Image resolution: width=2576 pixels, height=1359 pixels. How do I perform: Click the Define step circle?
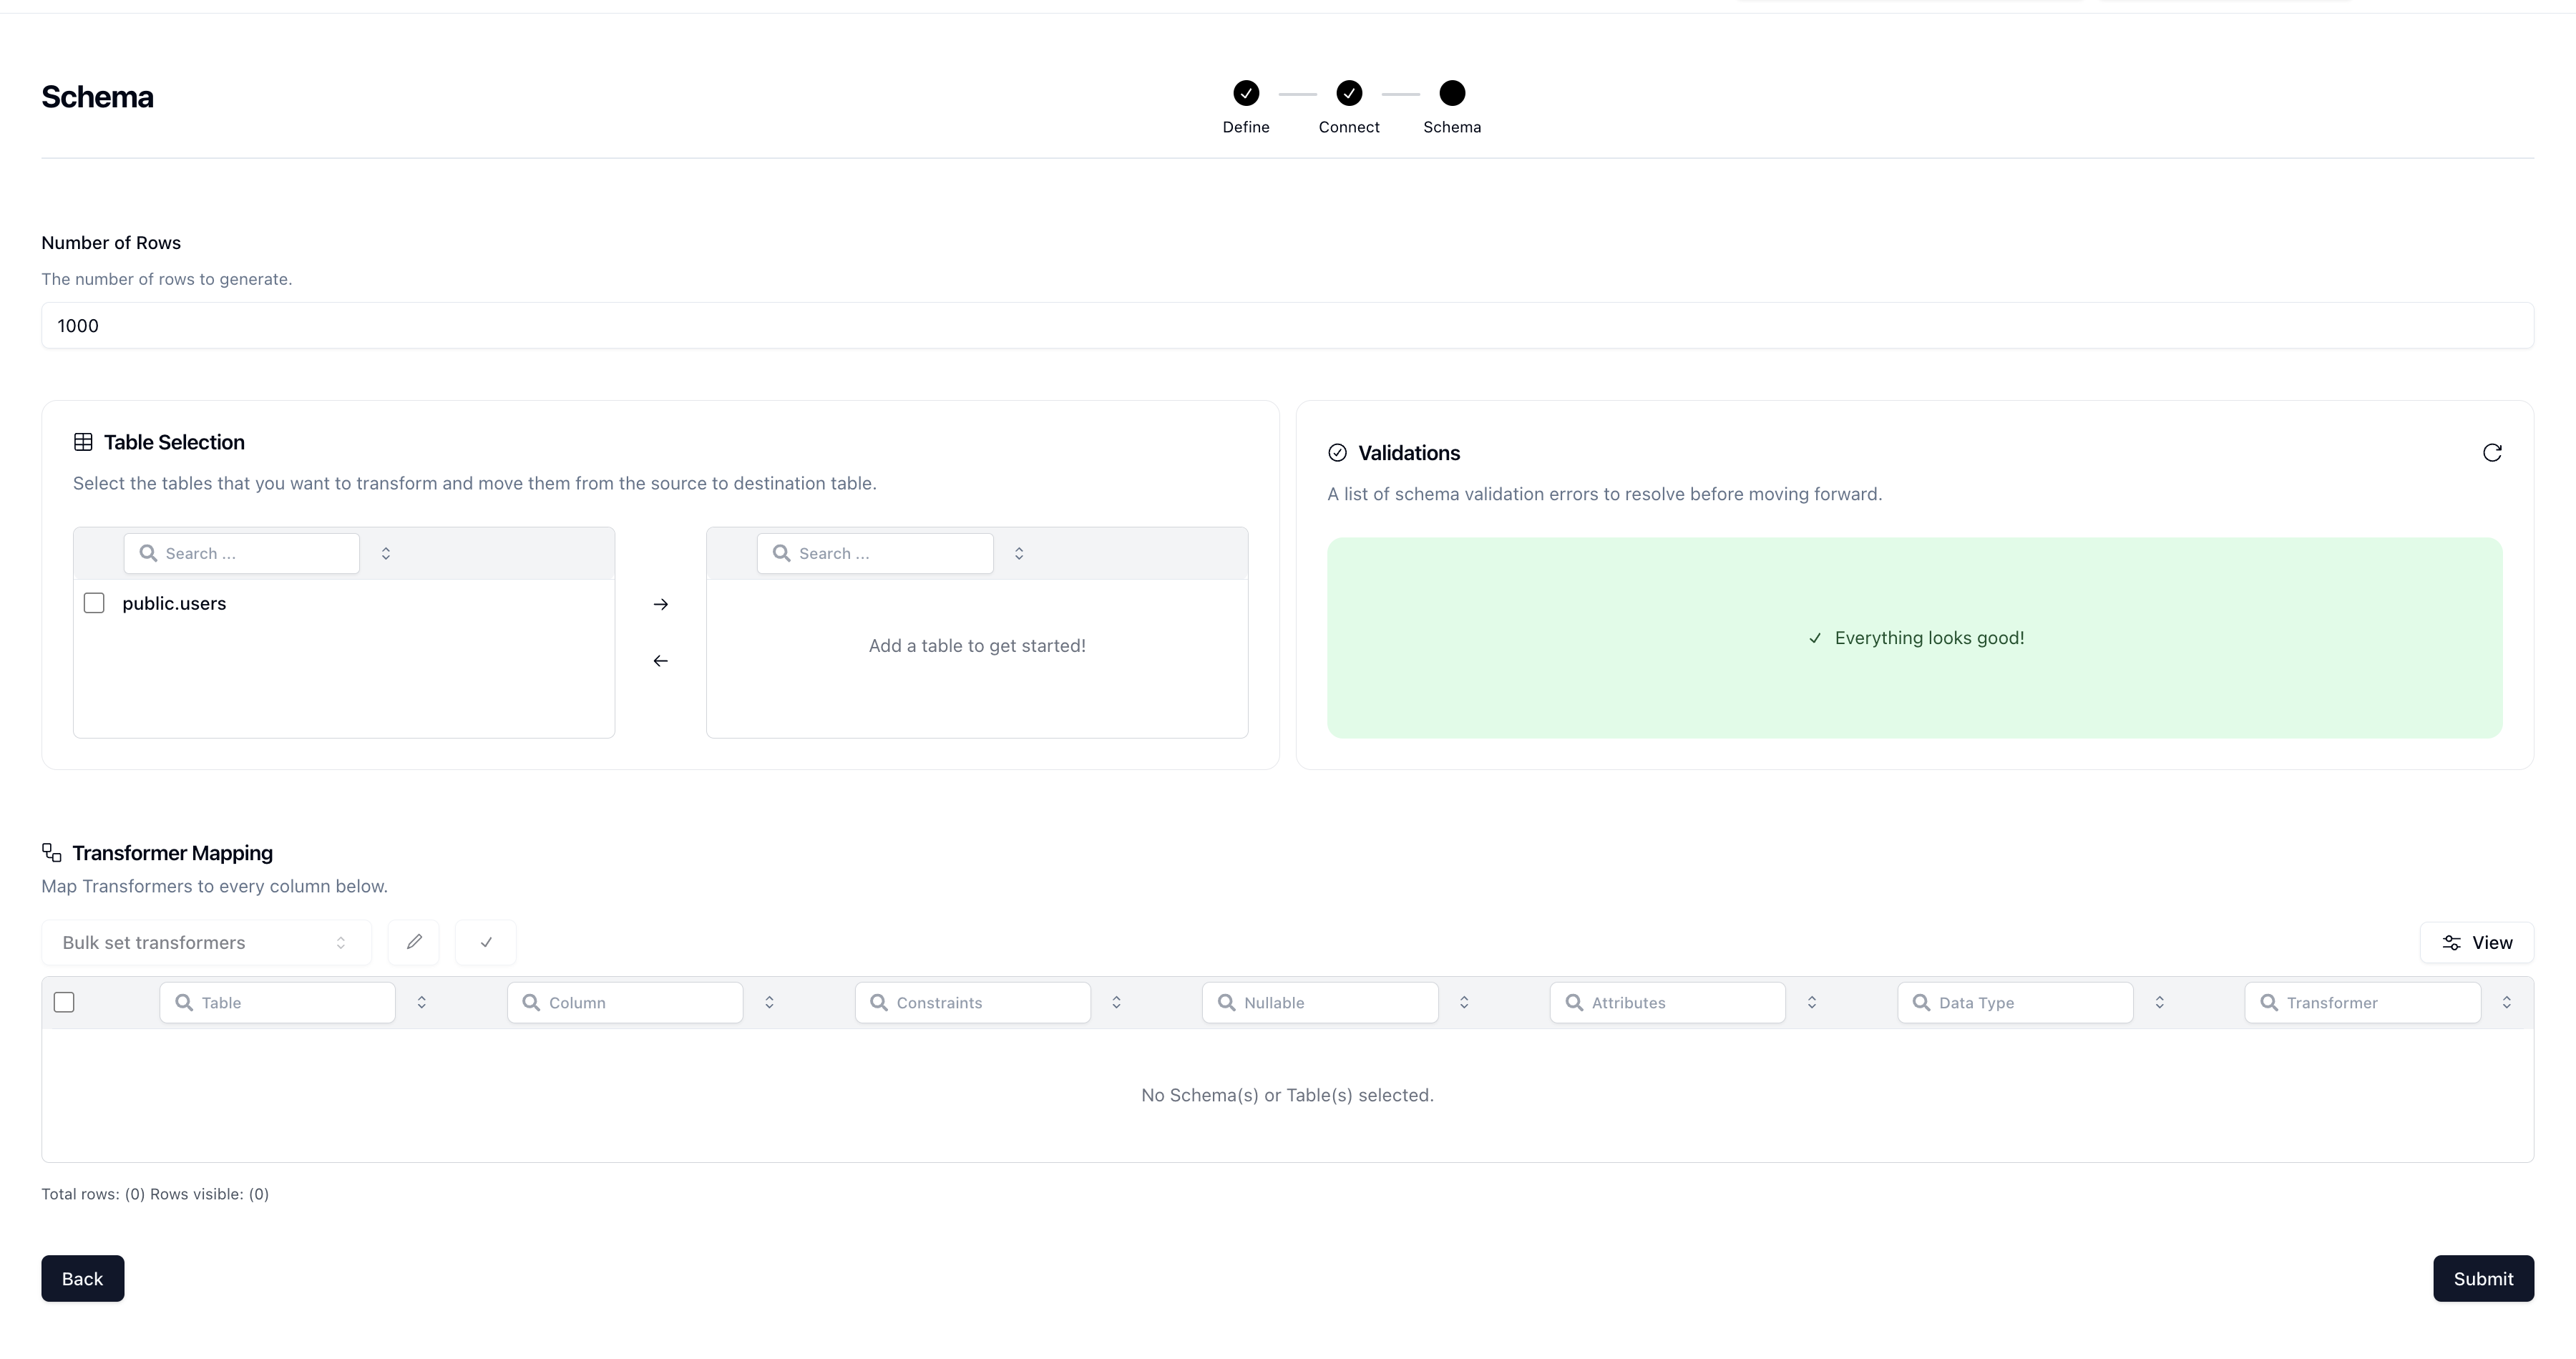[1246, 93]
